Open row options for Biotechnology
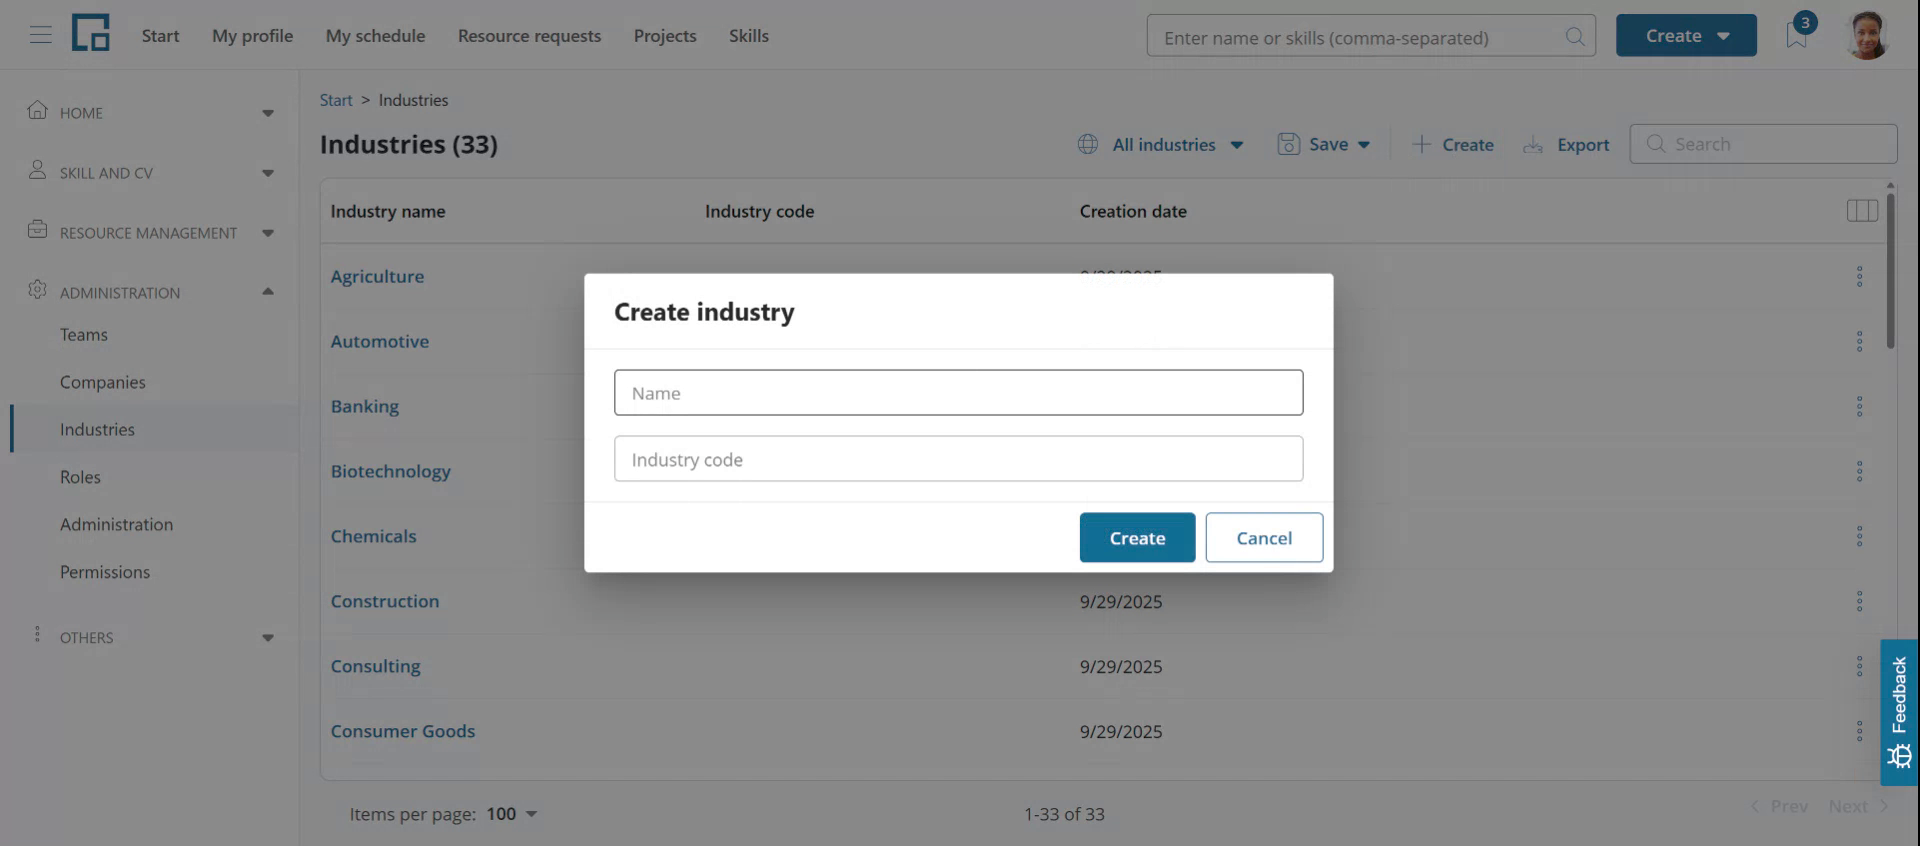This screenshot has width=1920, height=846. click(x=1859, y=471)
